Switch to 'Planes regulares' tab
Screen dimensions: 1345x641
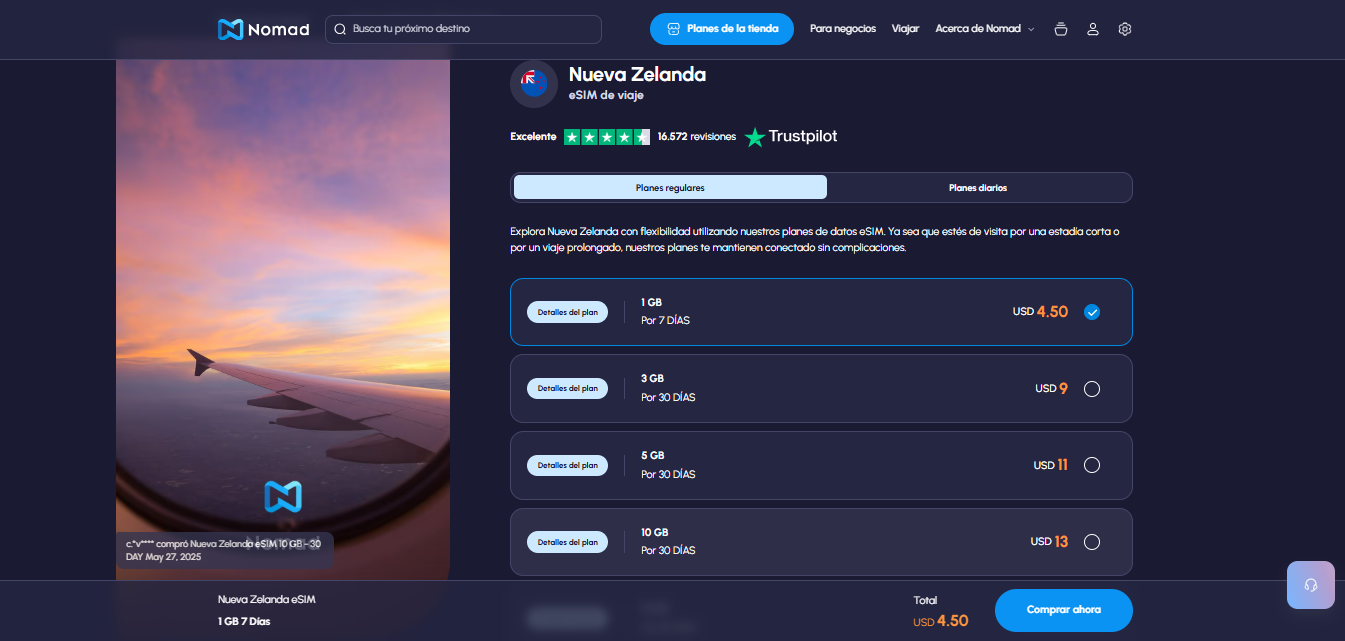coord(670,187)
